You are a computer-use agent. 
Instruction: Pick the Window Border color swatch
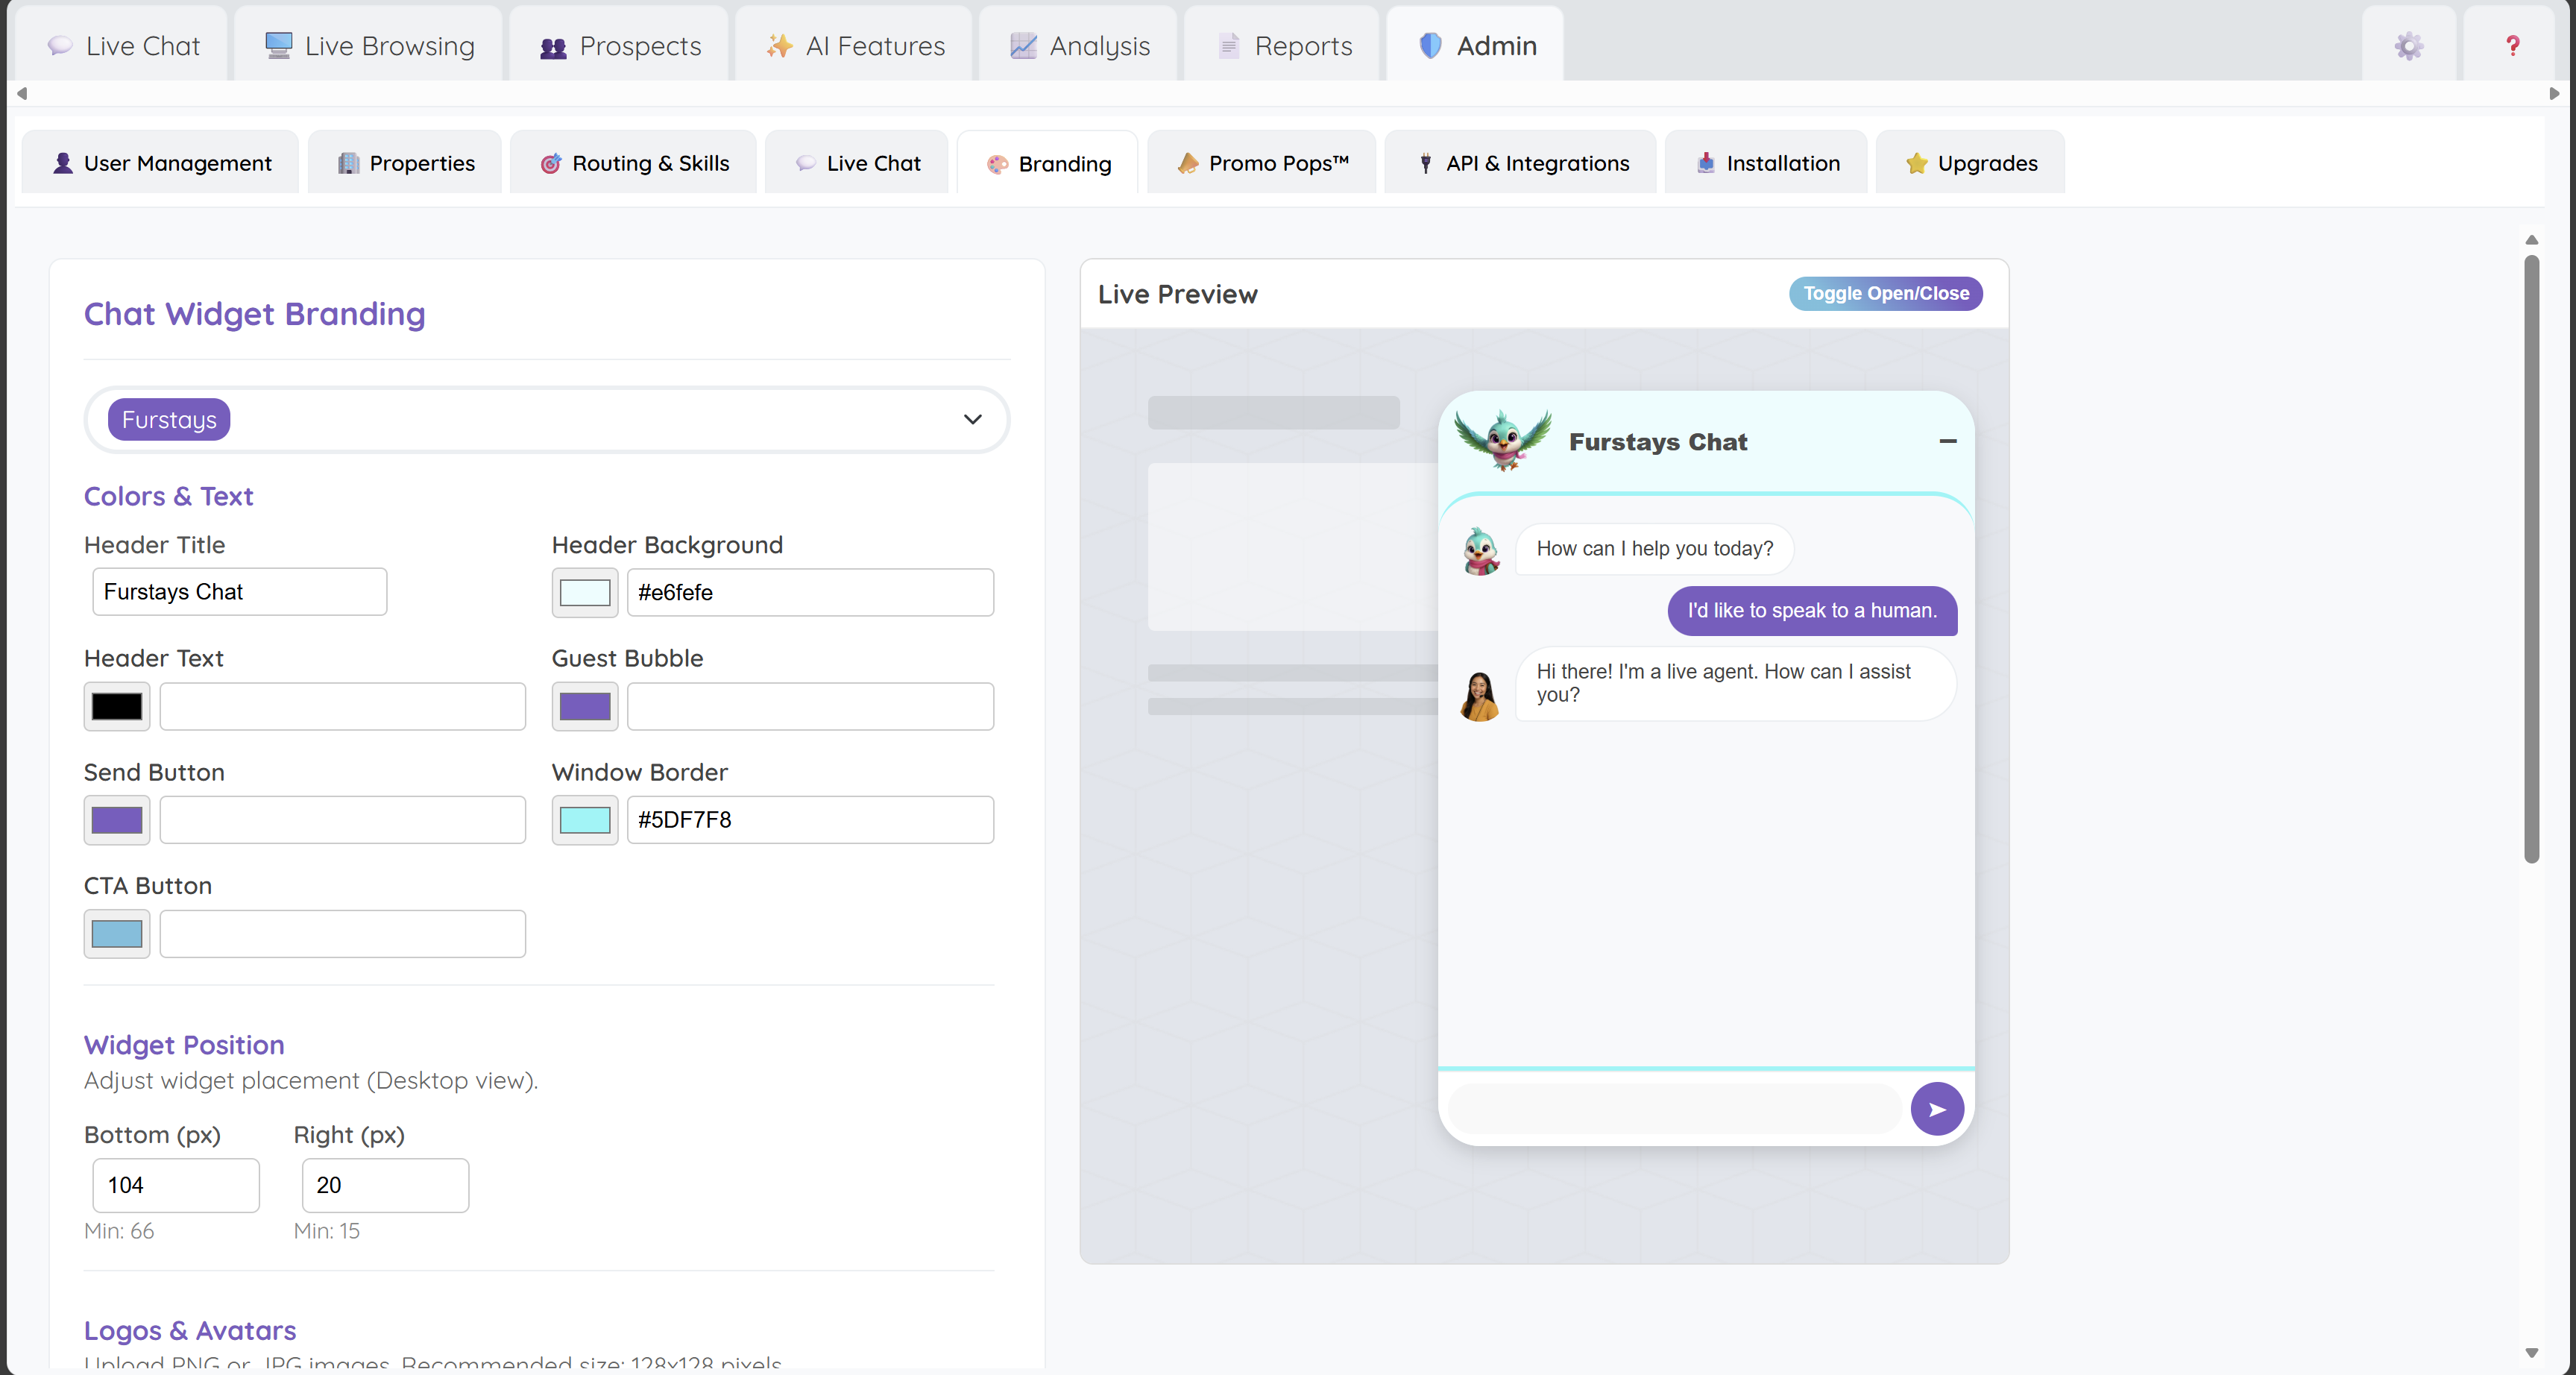pos(585,820)
